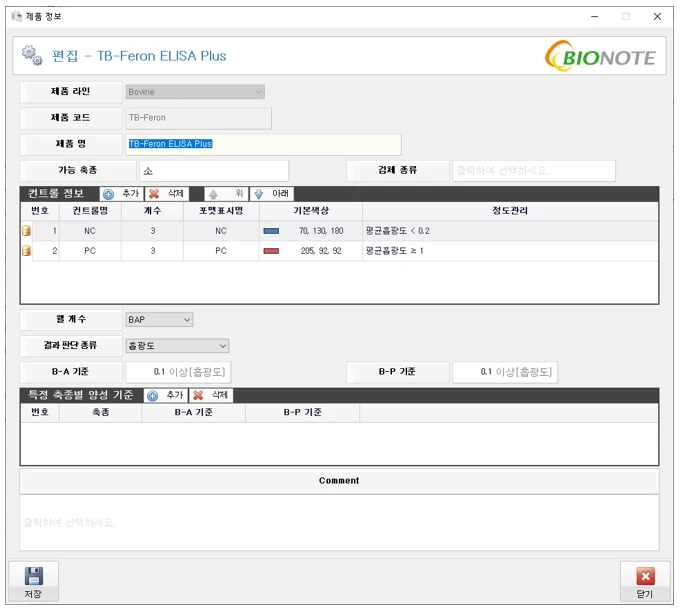Click the 계수 value 3 in the NC row
Viewport: 681px width, 611px height.
152,231
